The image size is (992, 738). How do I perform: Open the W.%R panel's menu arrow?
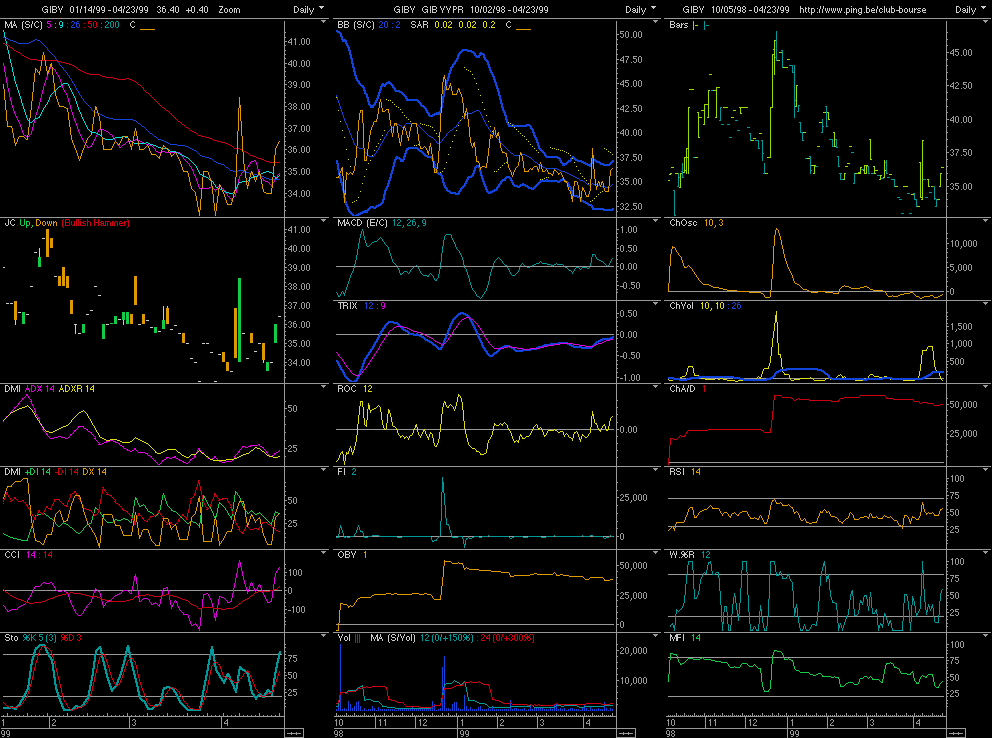(x=986, y=552)
